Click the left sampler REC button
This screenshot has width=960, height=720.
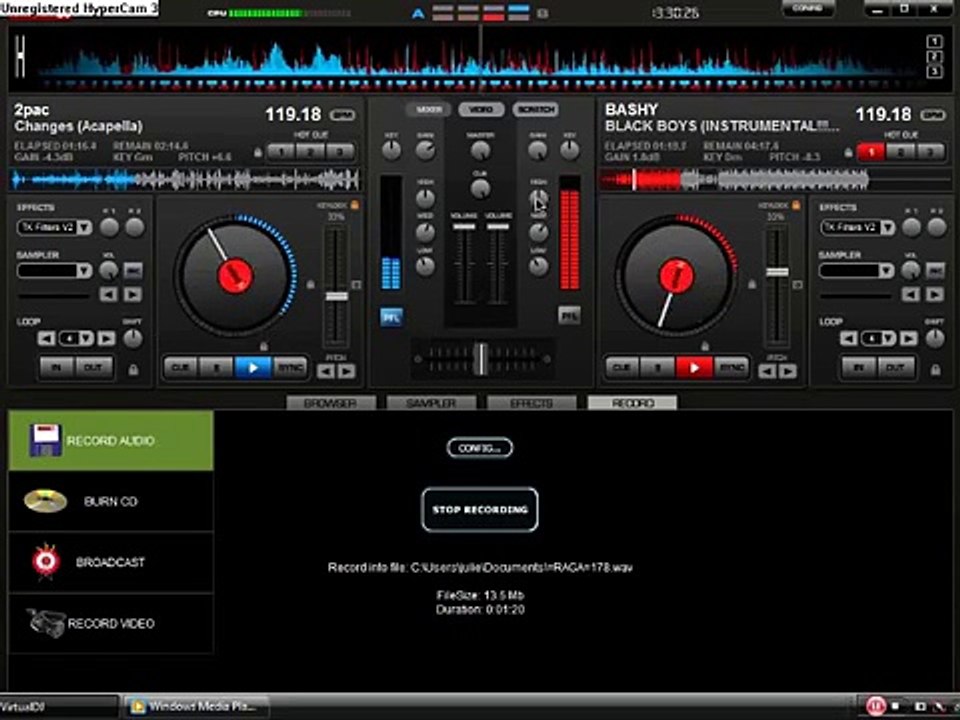click(133, 271)
